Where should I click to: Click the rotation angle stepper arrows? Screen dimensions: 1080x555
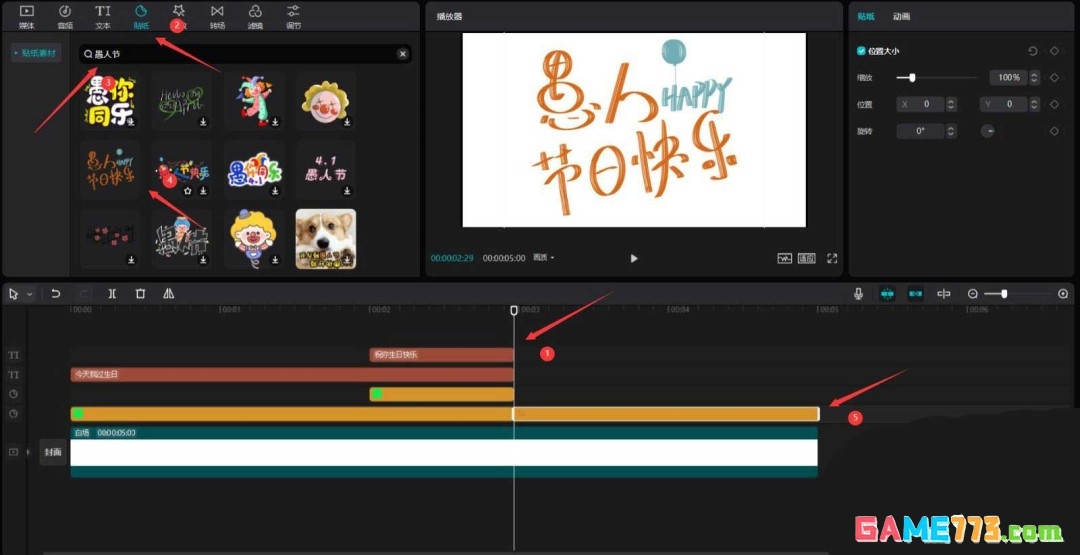(x=951, y=131)
